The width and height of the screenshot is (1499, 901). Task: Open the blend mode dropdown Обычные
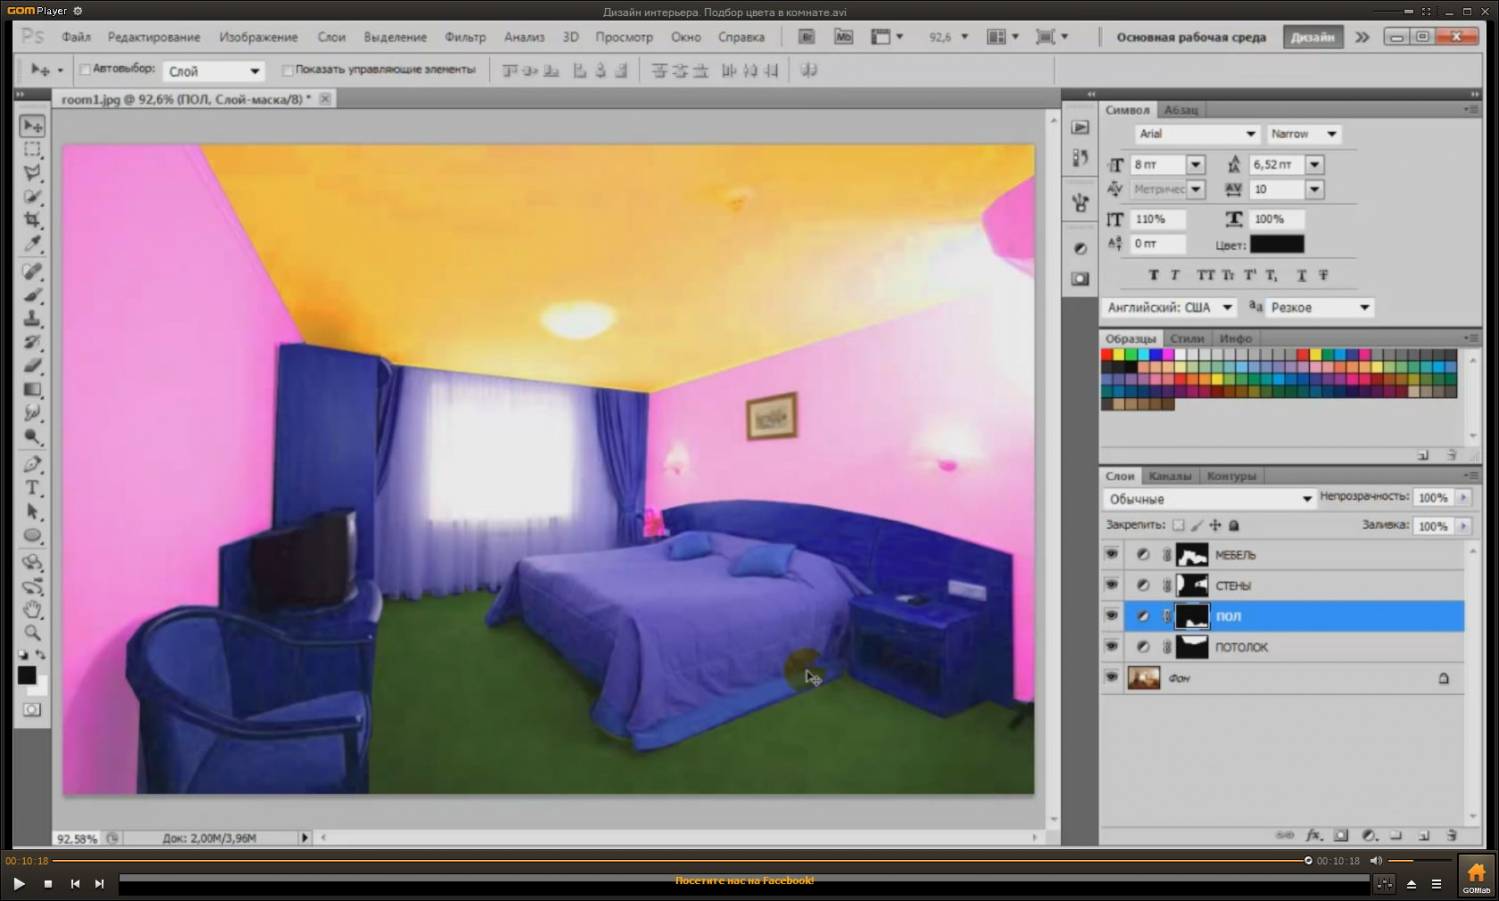pos(1209,499)
